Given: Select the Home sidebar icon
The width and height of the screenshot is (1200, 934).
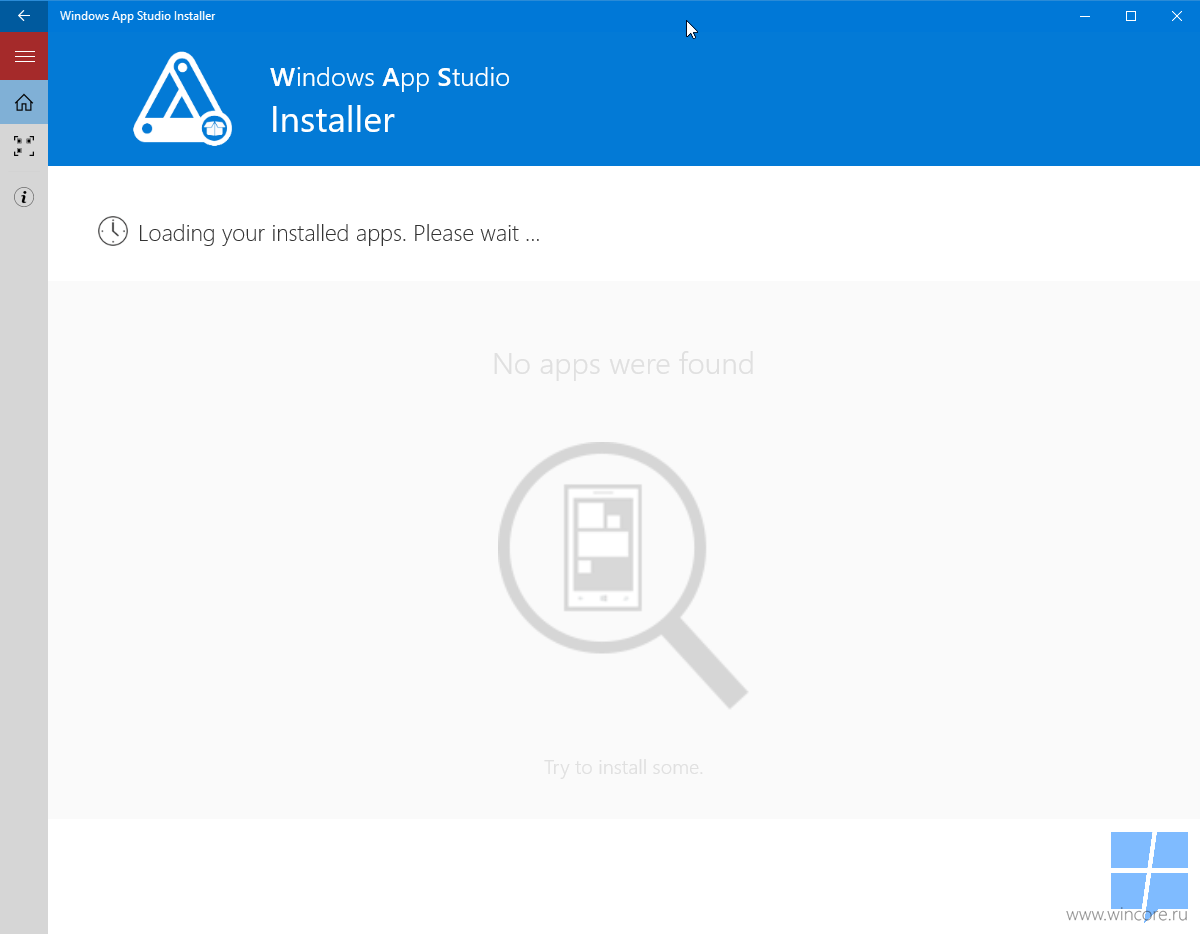Looking at the screenshot, I should pos(24,102).
